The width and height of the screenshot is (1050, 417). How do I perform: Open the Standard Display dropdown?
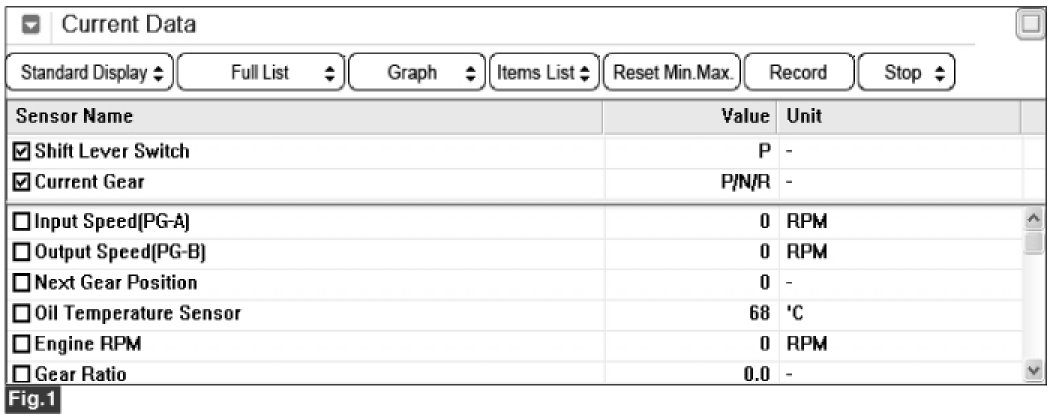coord(90,72)
